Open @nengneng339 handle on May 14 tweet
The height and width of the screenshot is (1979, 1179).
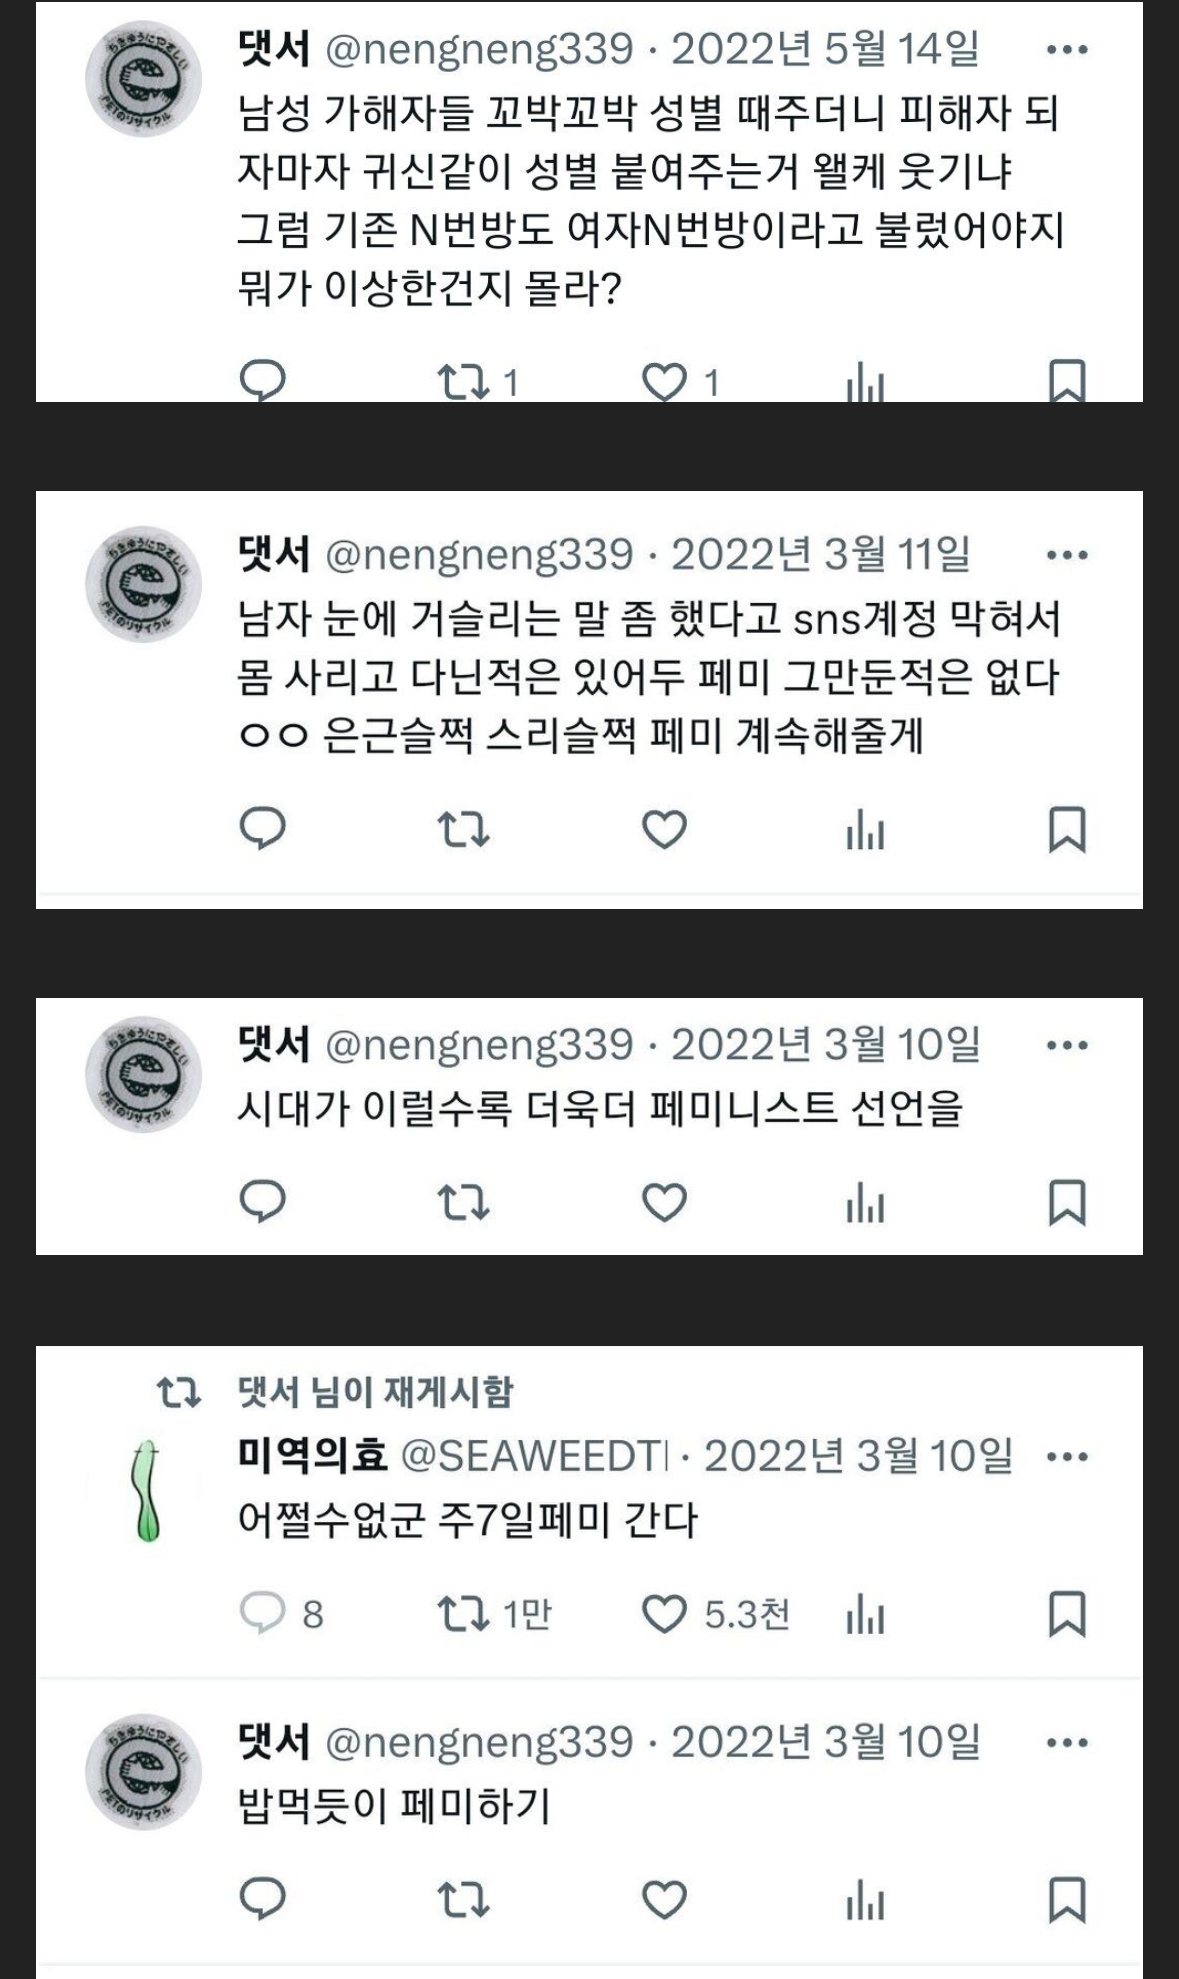coord(480,50)
